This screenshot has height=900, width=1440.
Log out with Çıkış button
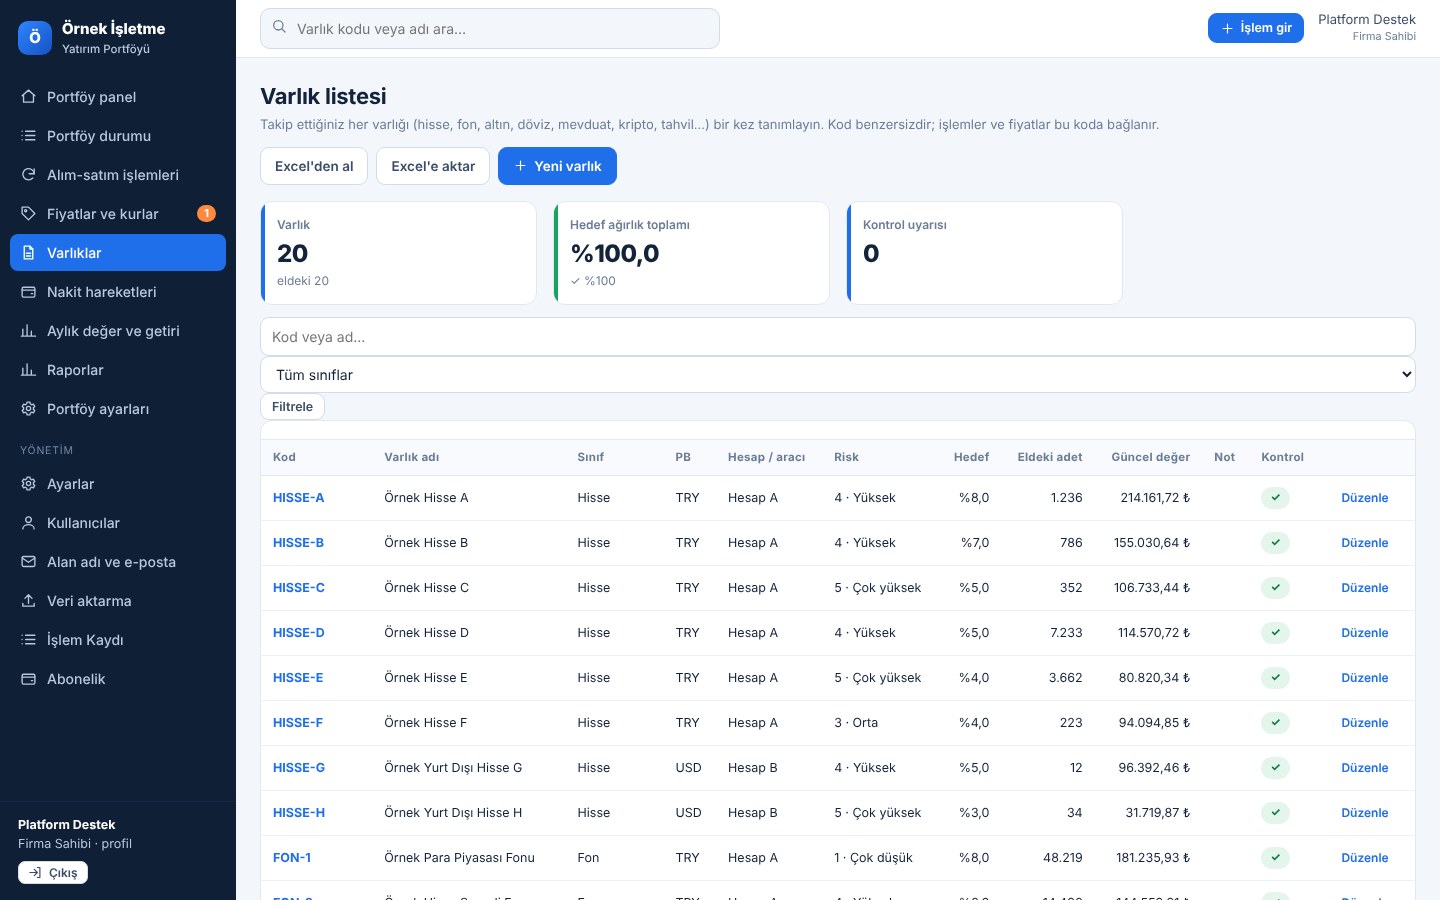[x=53, y=873]
